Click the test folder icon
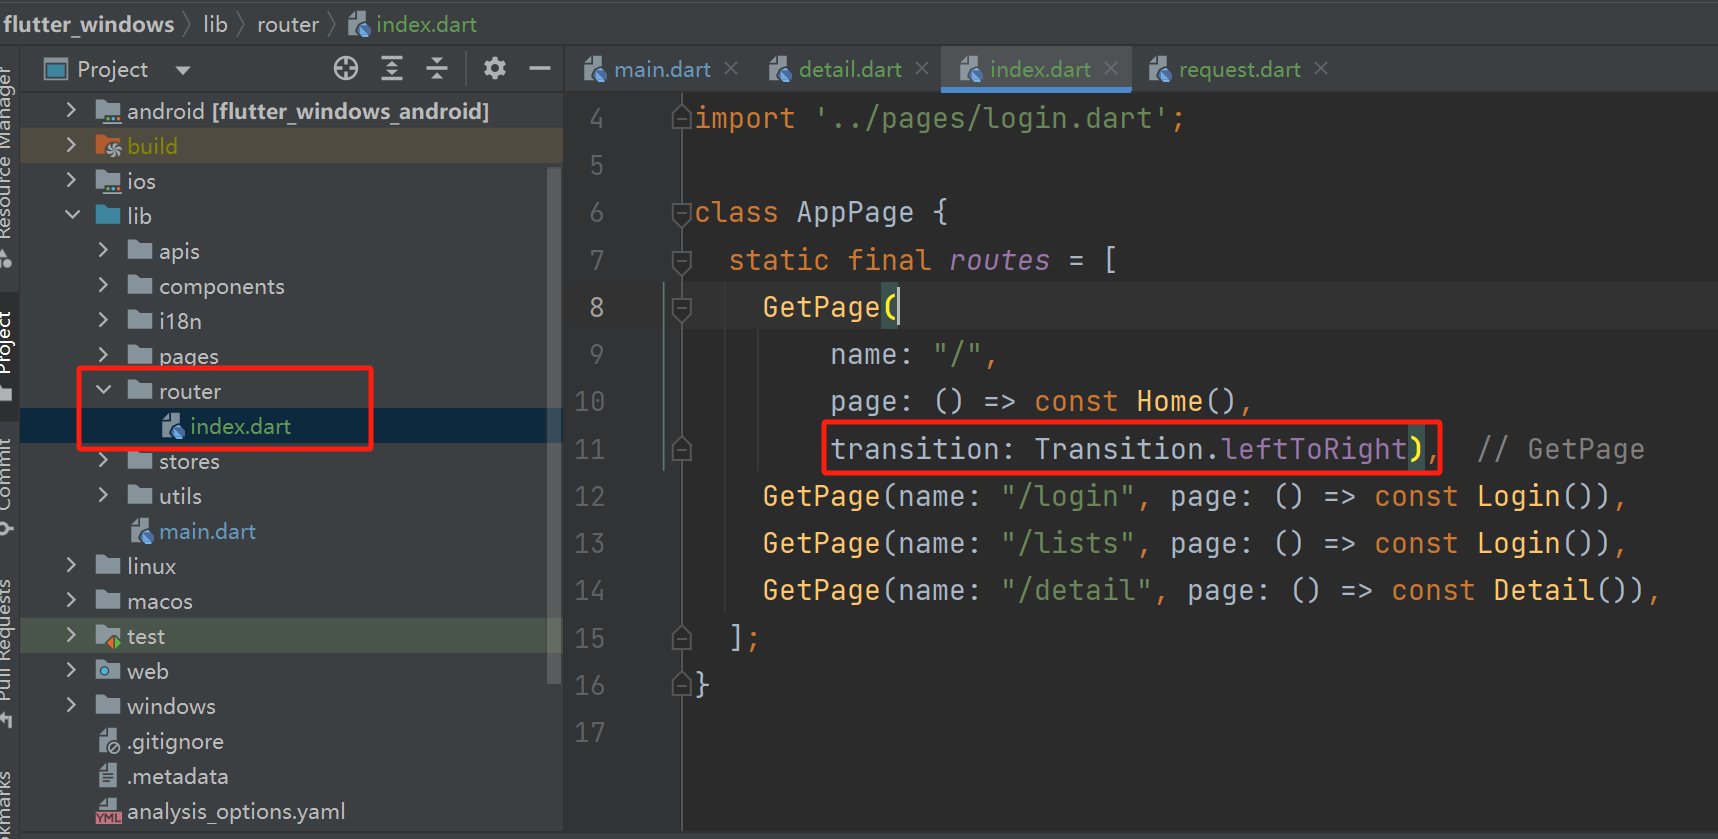 point(108,636)
